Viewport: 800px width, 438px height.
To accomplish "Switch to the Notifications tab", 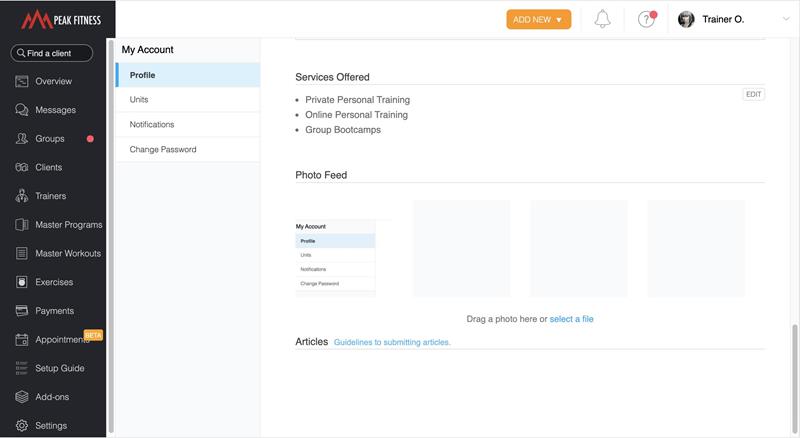I will click(x=152, y=125).
